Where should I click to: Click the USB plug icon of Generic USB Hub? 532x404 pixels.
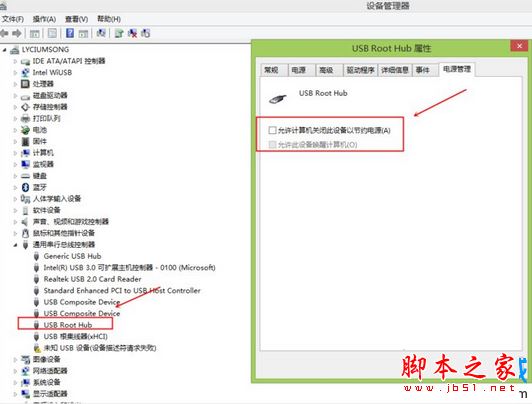37,256
